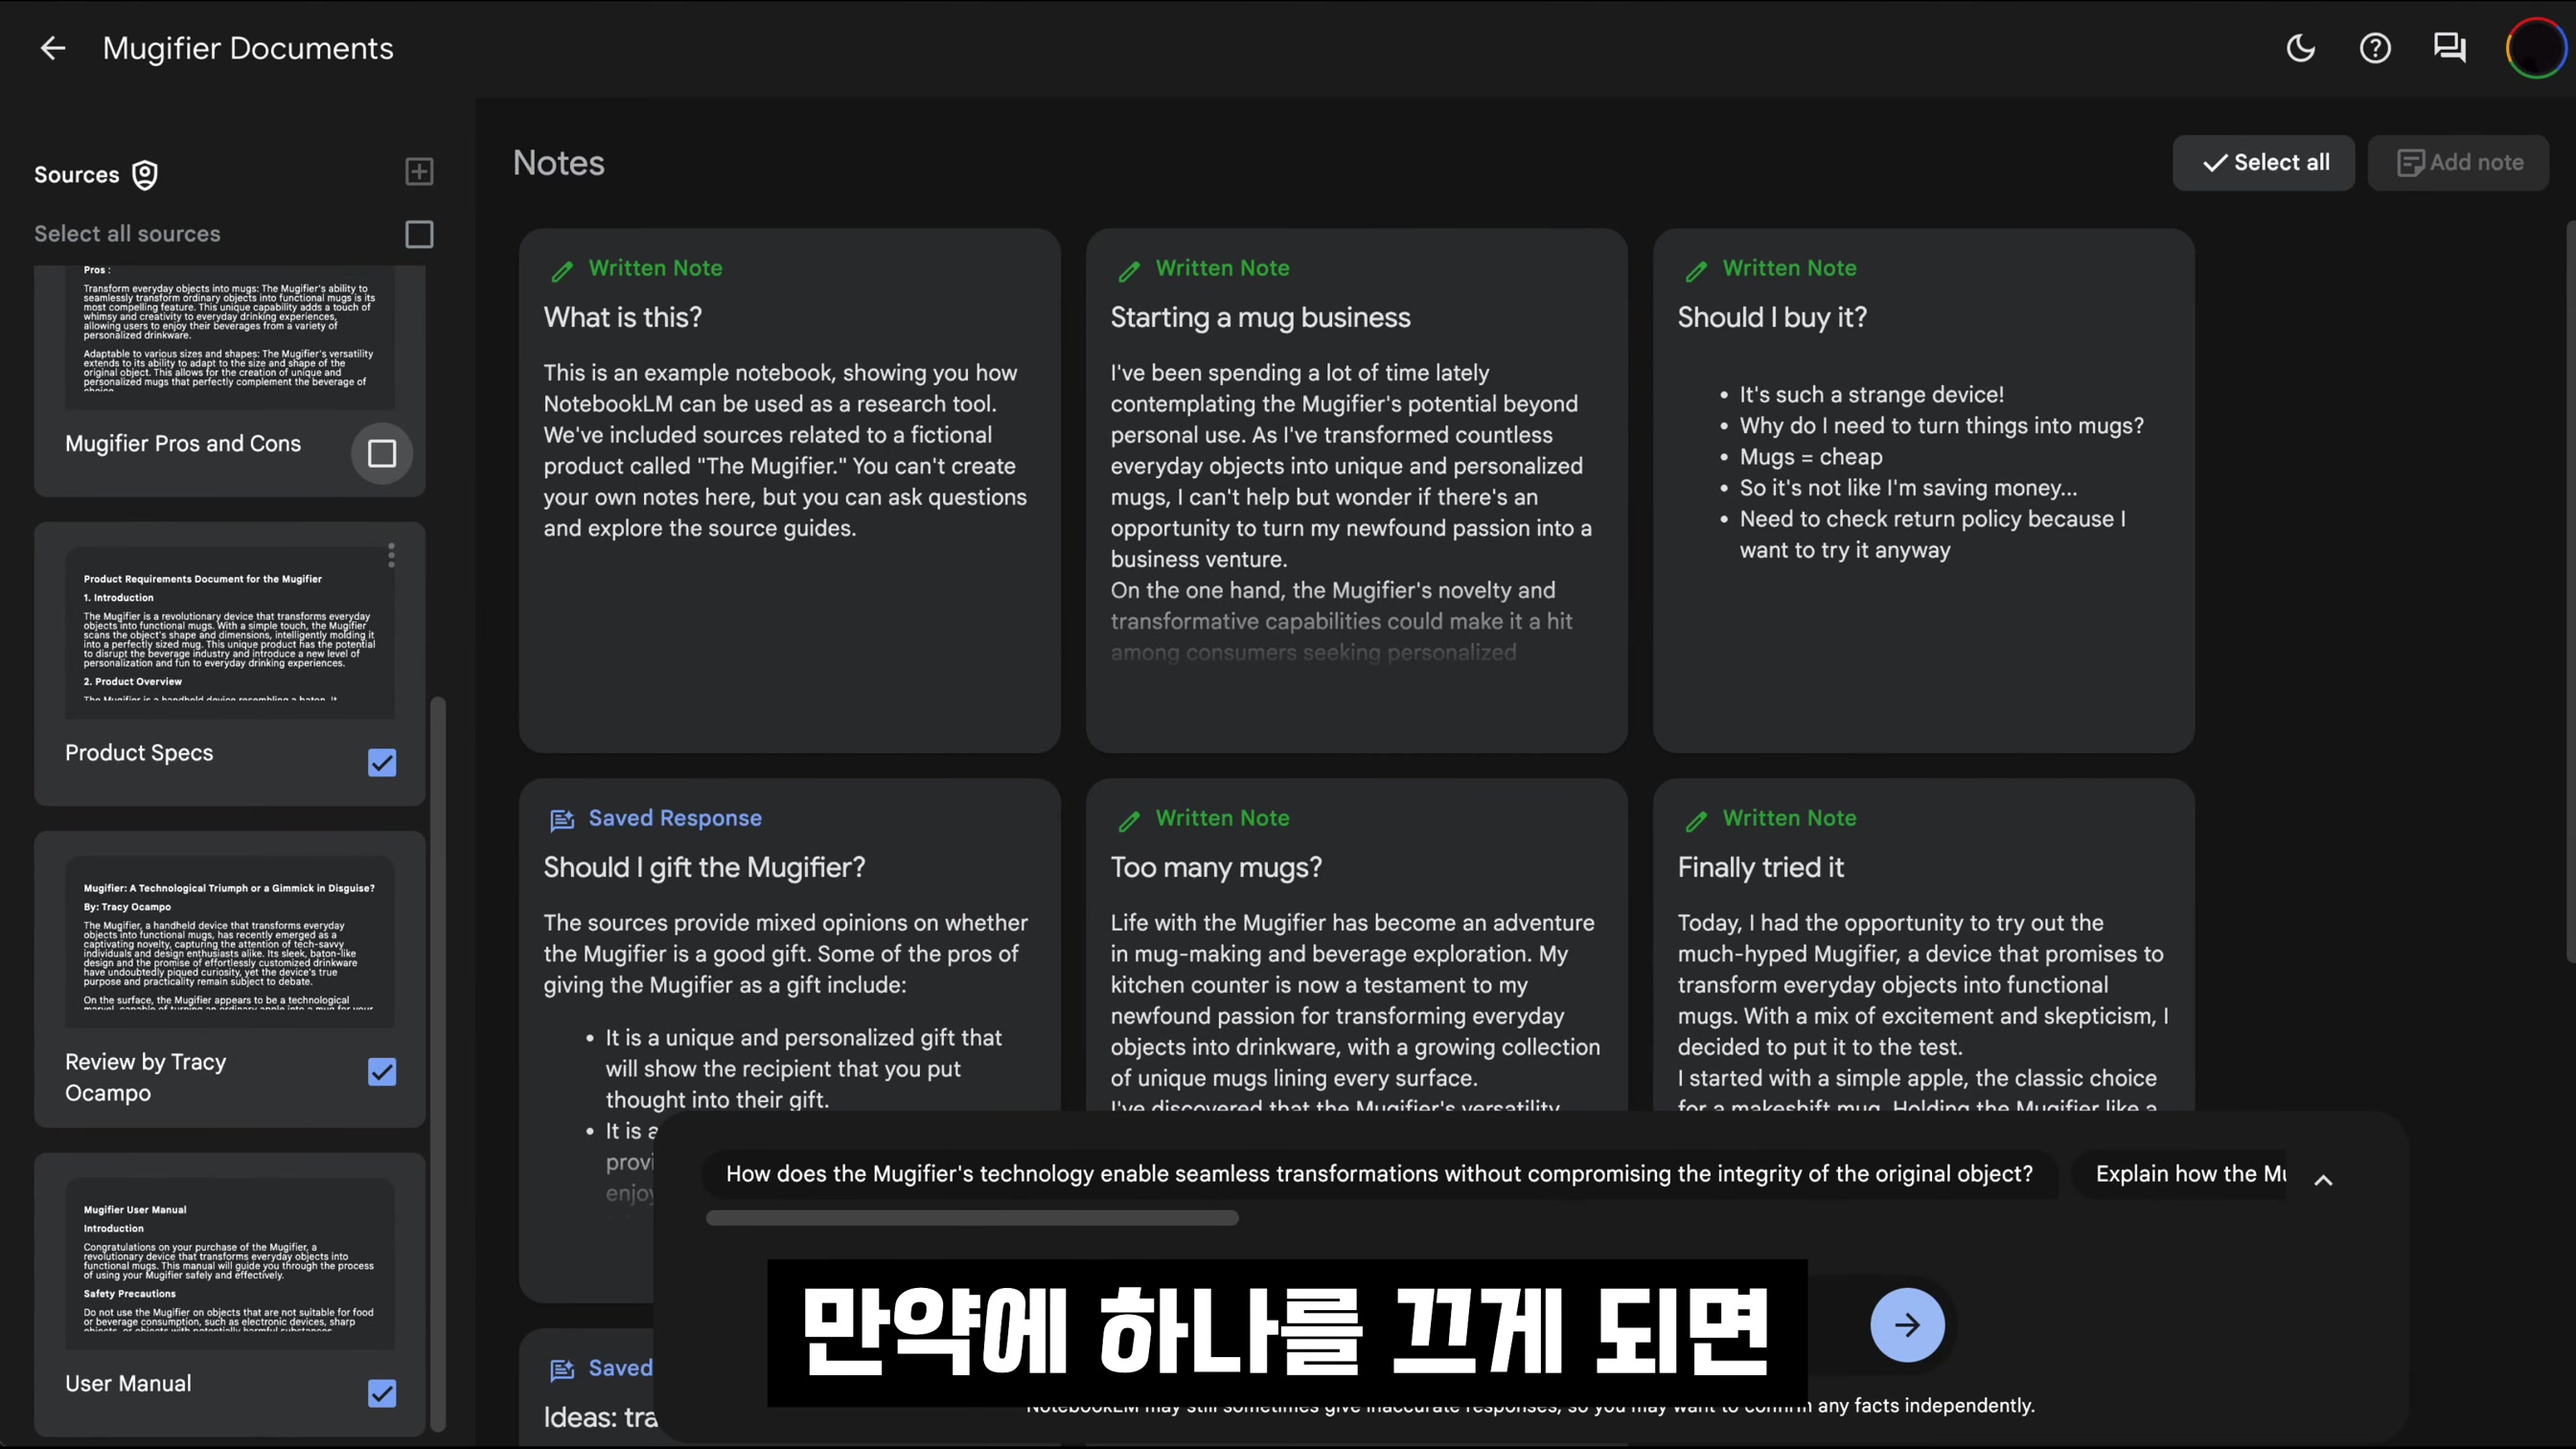The image size is (2576, 1449).
Task: Expand the chat panel with up chevron
Action: pos(2323,1180)
